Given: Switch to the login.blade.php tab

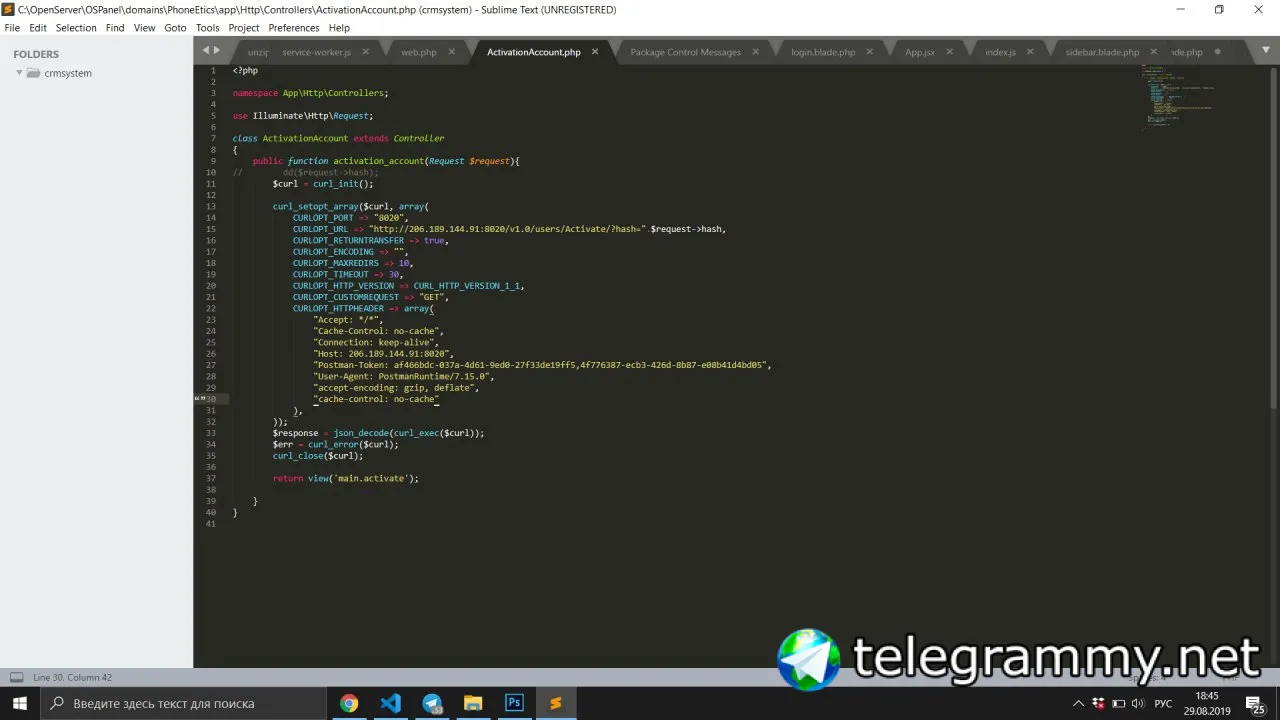Looking at the screenshot, I should [x=823, y=52].
